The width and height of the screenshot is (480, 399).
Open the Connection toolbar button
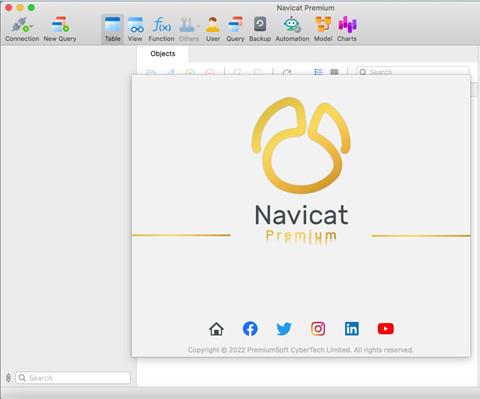(x=22, y=29)
